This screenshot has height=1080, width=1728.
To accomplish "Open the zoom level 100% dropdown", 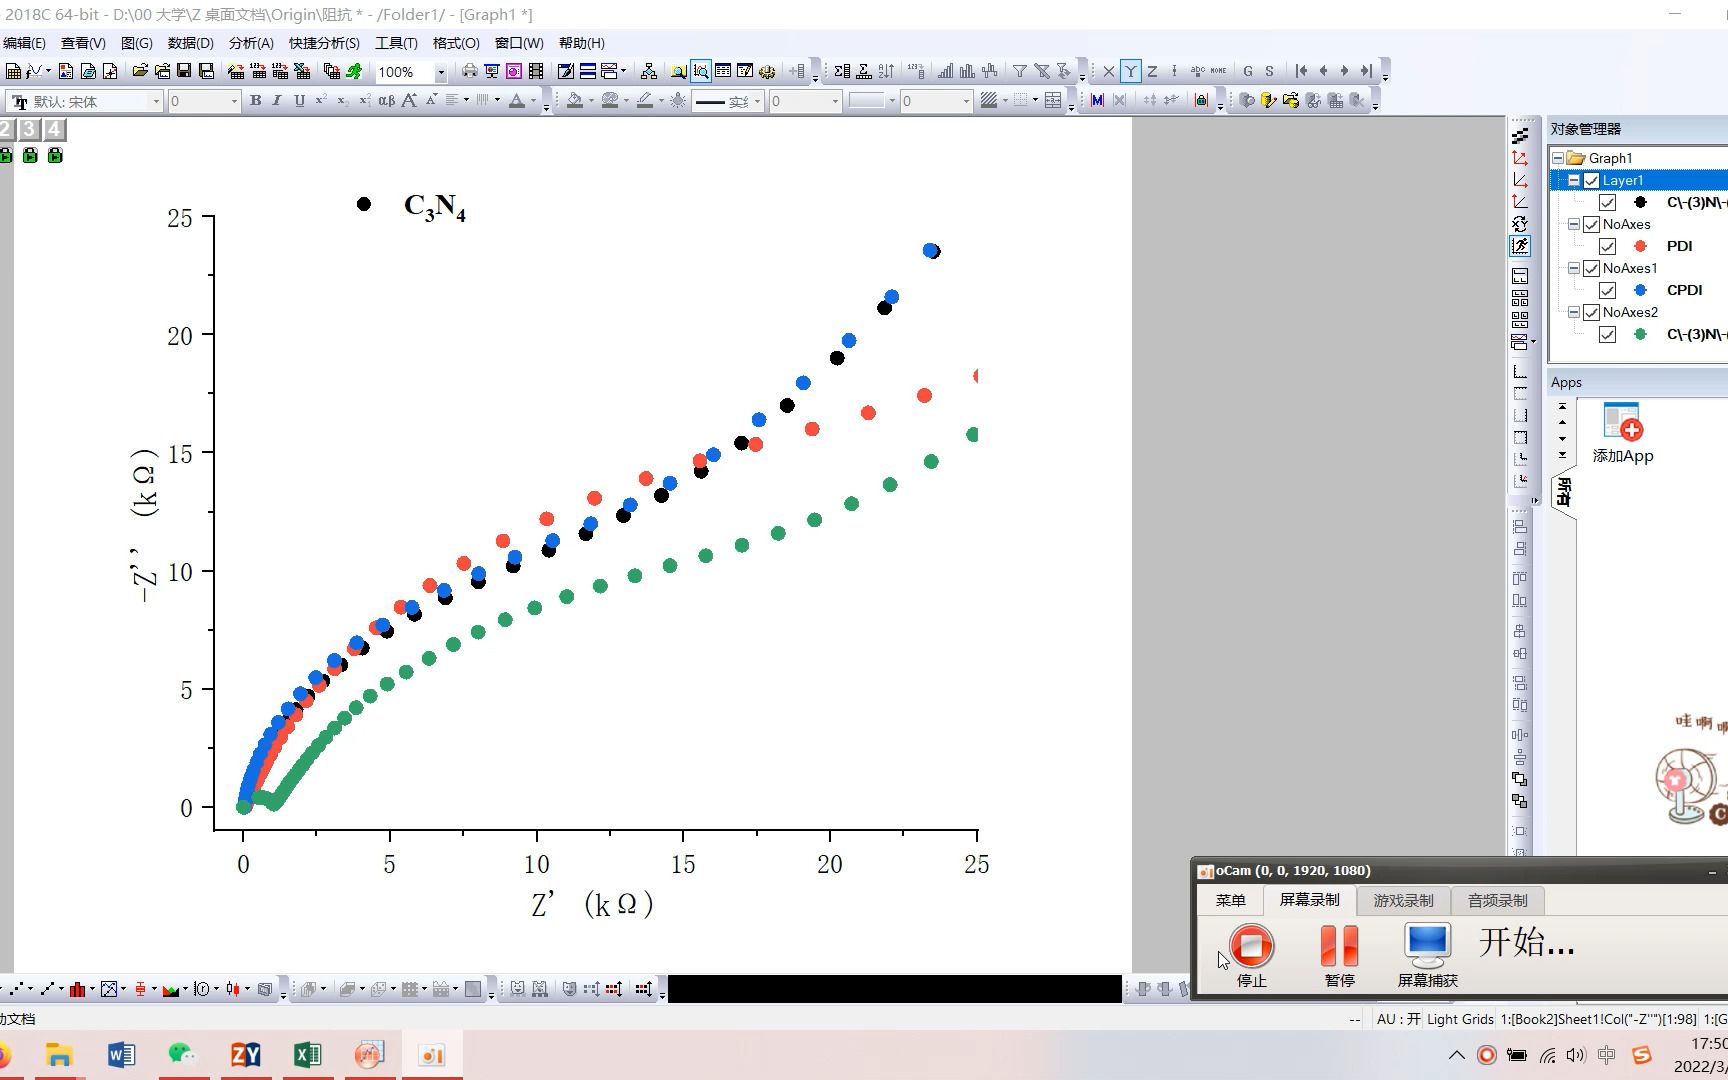I will click(440, 72).
